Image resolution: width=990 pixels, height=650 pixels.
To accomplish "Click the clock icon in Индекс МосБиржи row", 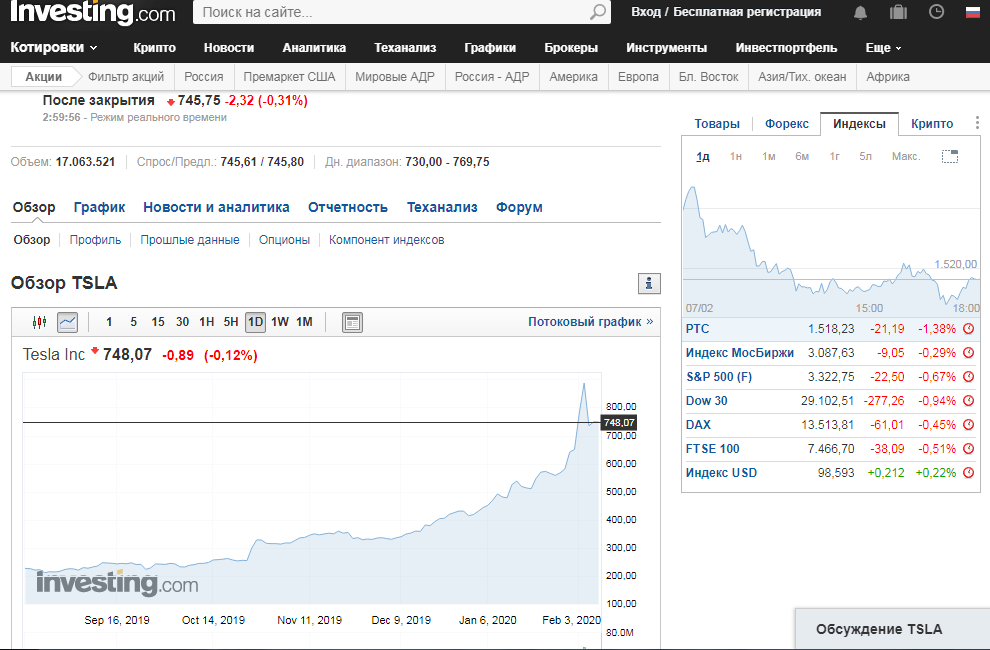I will tap(969, 353).
